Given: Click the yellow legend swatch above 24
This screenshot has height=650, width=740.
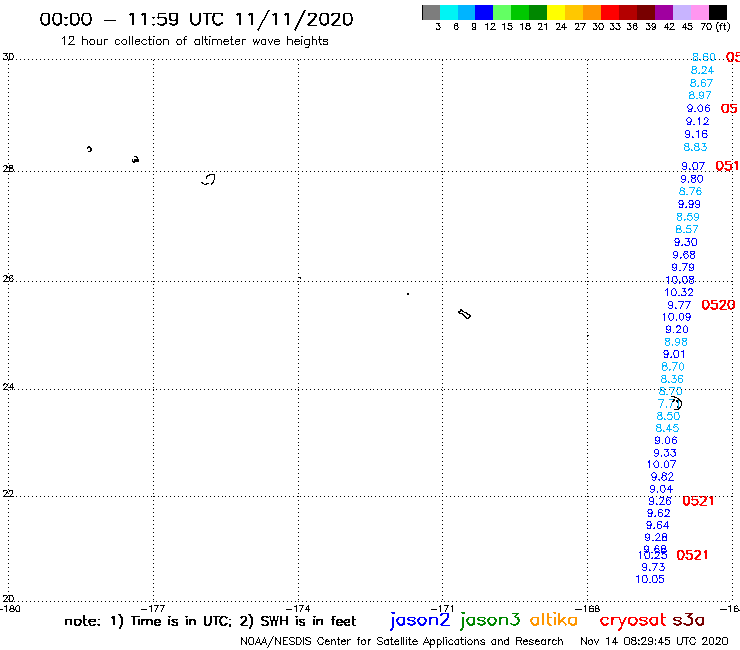Looking at the screenshot, I should (556, 12).
